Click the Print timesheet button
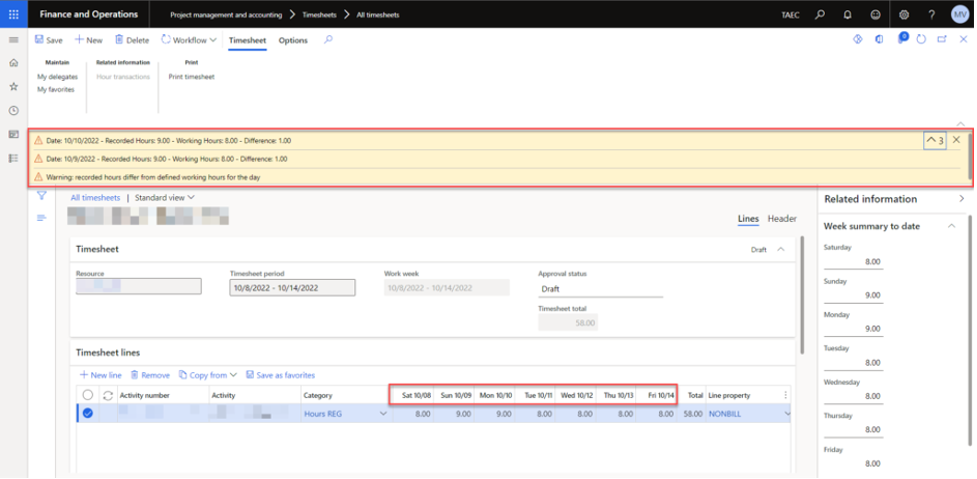The width and height of the screenshot is (977, 479). point(191,77)
